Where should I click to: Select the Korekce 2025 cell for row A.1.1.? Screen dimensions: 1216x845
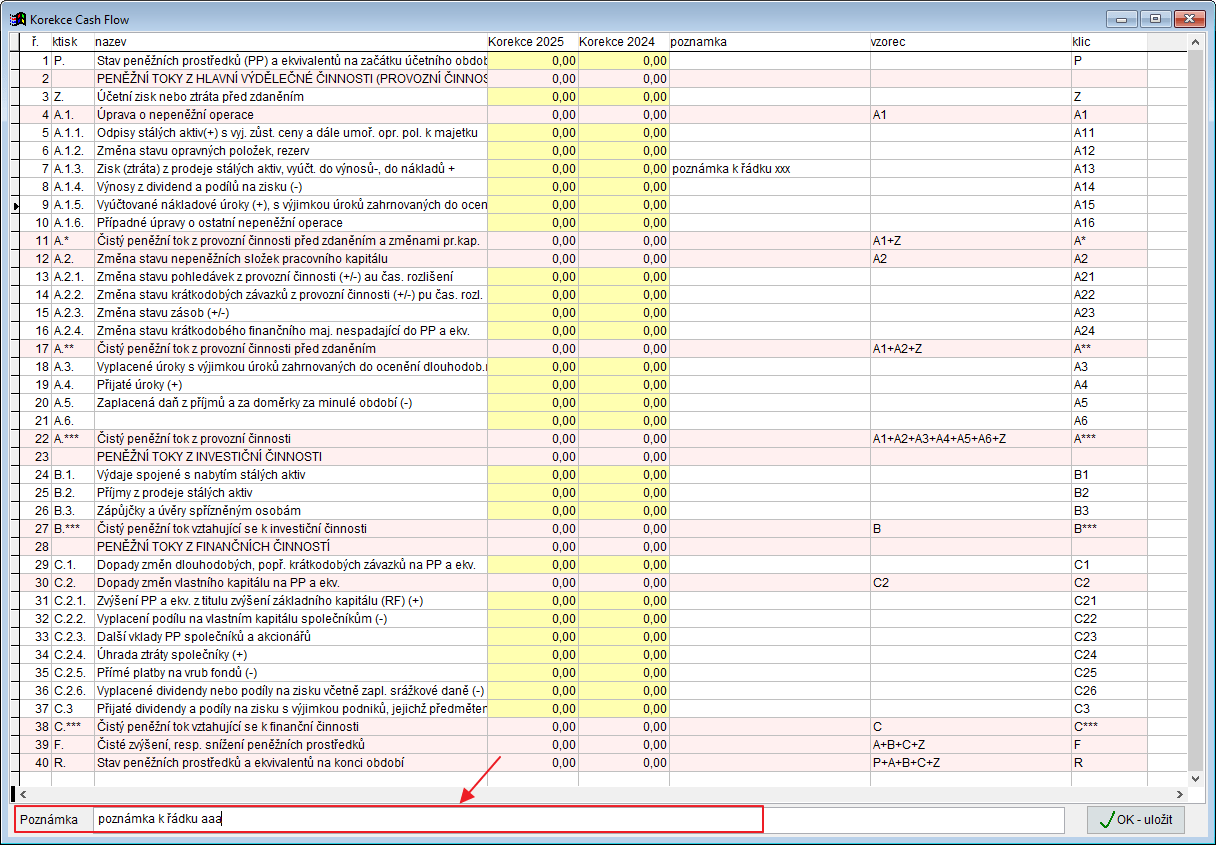pos(532,133)
